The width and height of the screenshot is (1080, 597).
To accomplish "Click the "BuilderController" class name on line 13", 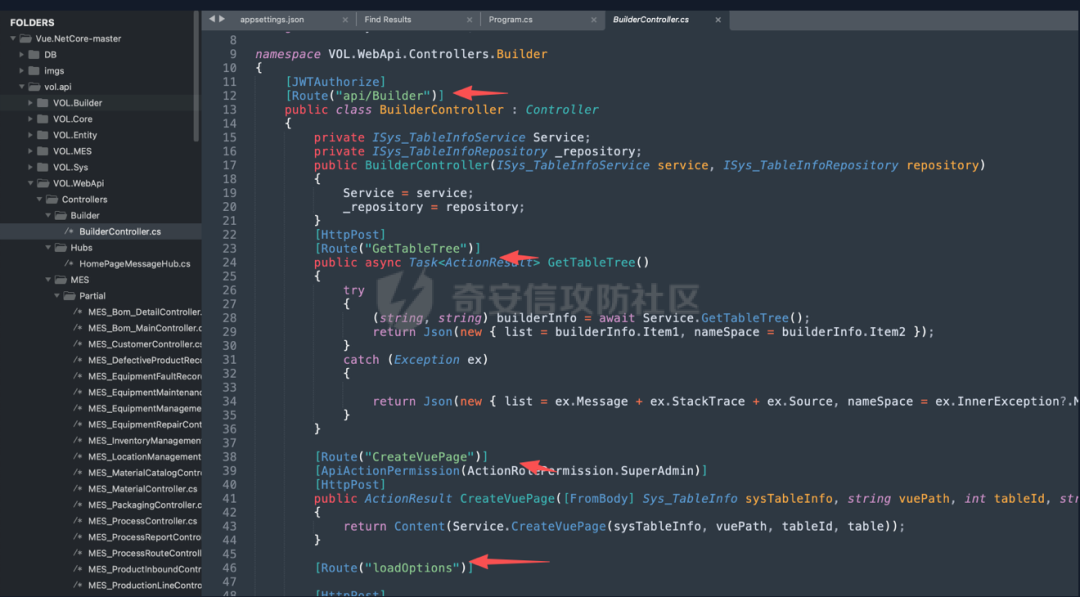I will (442, 109).
